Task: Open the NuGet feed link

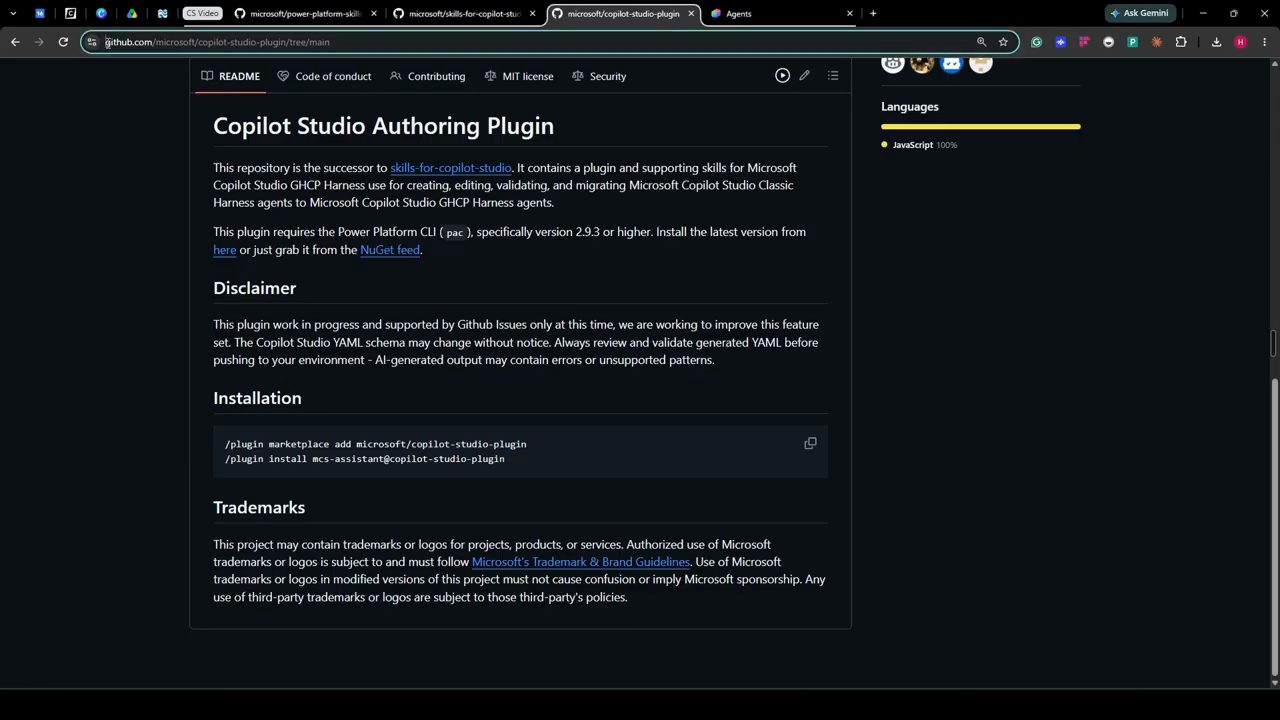Action: pyautogui.click(x=390, y=250)
